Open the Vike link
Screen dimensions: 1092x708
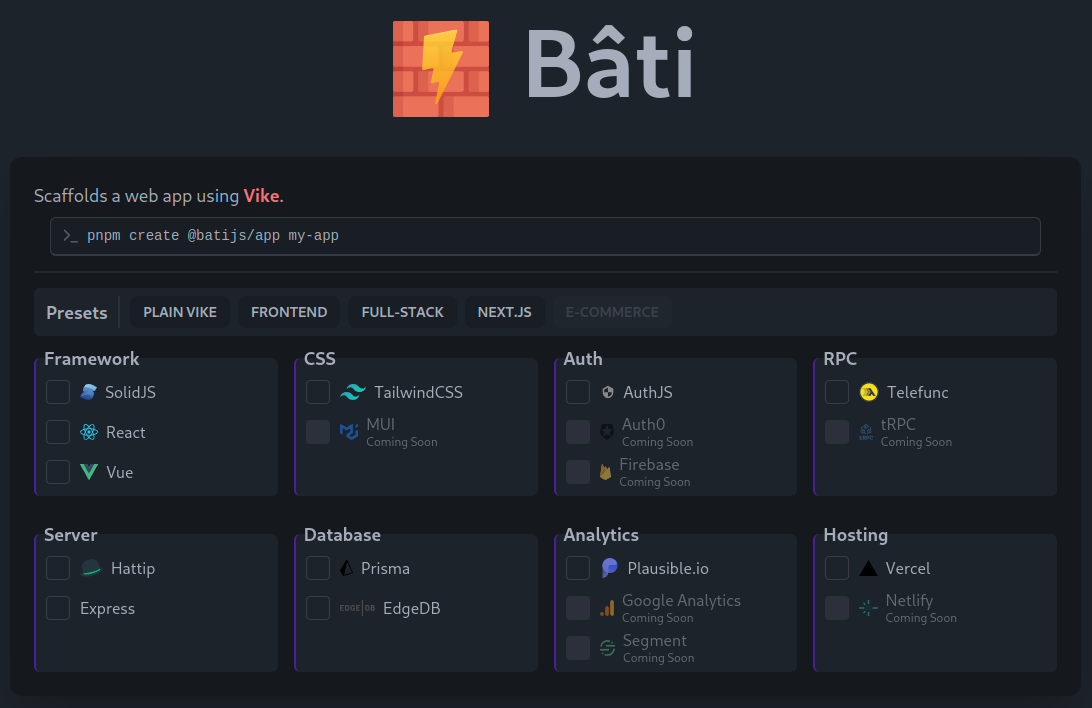pyautogui.click(x=261, y=196)
